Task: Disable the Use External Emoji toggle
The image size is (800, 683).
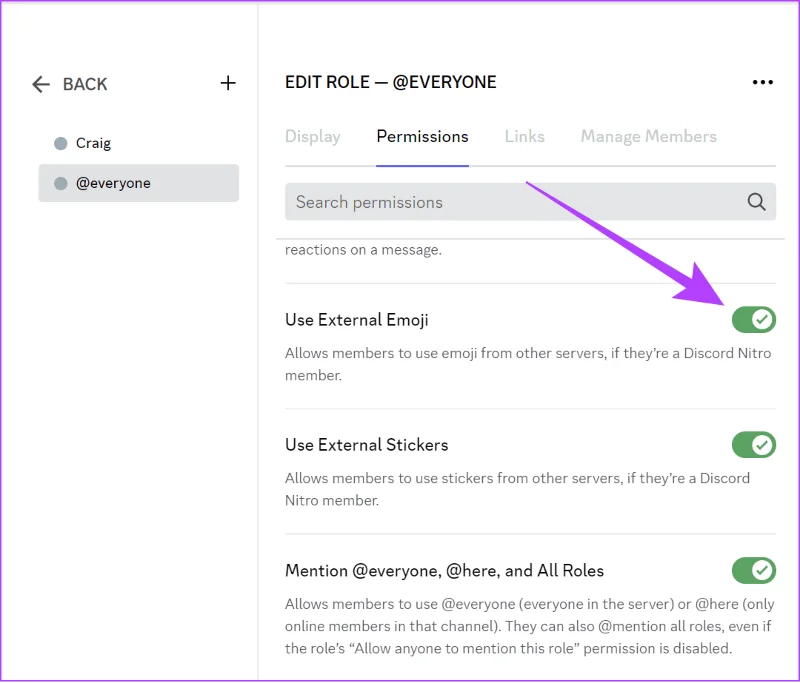Action: tap(754, 320)
